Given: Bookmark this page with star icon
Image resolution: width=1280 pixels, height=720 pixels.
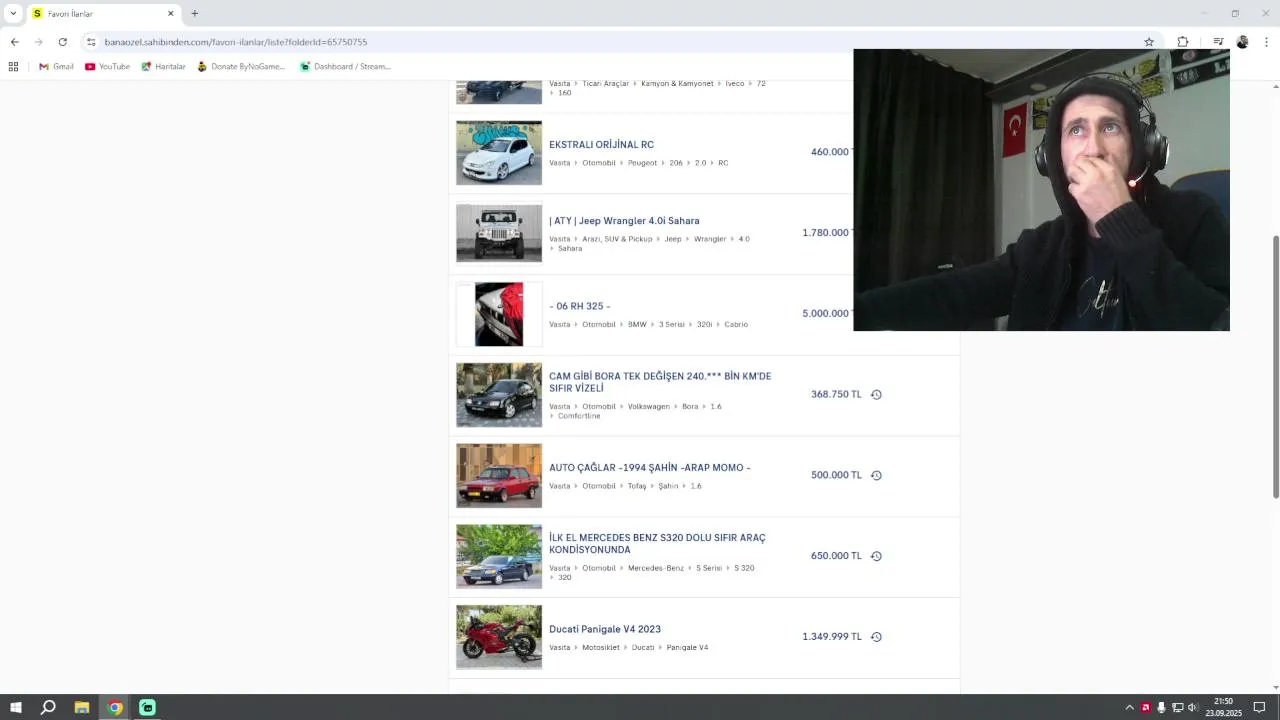Looking at the screenshot, I should (x=1149, y=42).
